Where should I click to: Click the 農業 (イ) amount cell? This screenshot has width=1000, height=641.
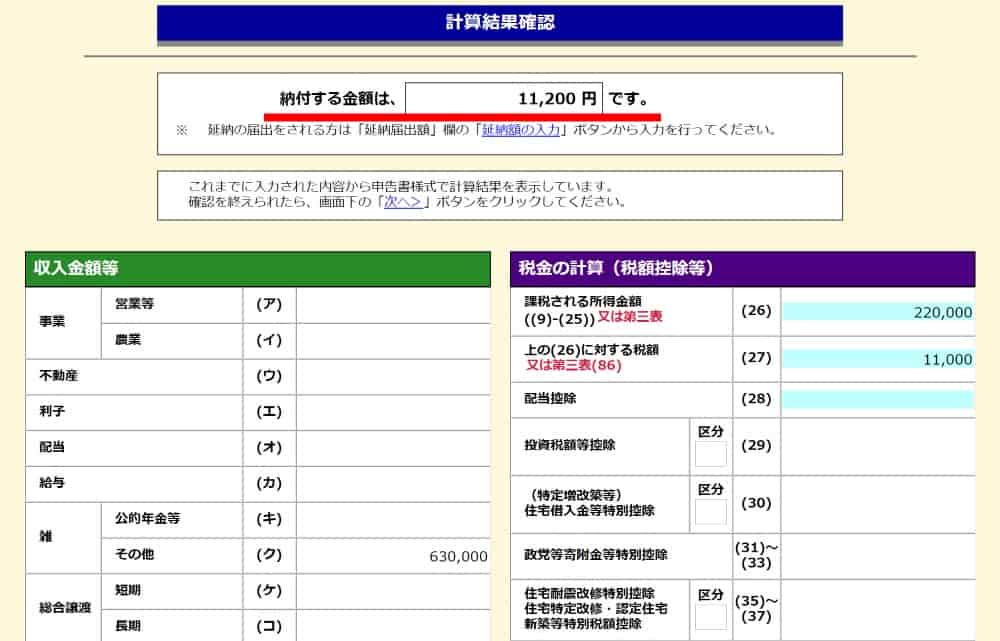pos(393,341)
